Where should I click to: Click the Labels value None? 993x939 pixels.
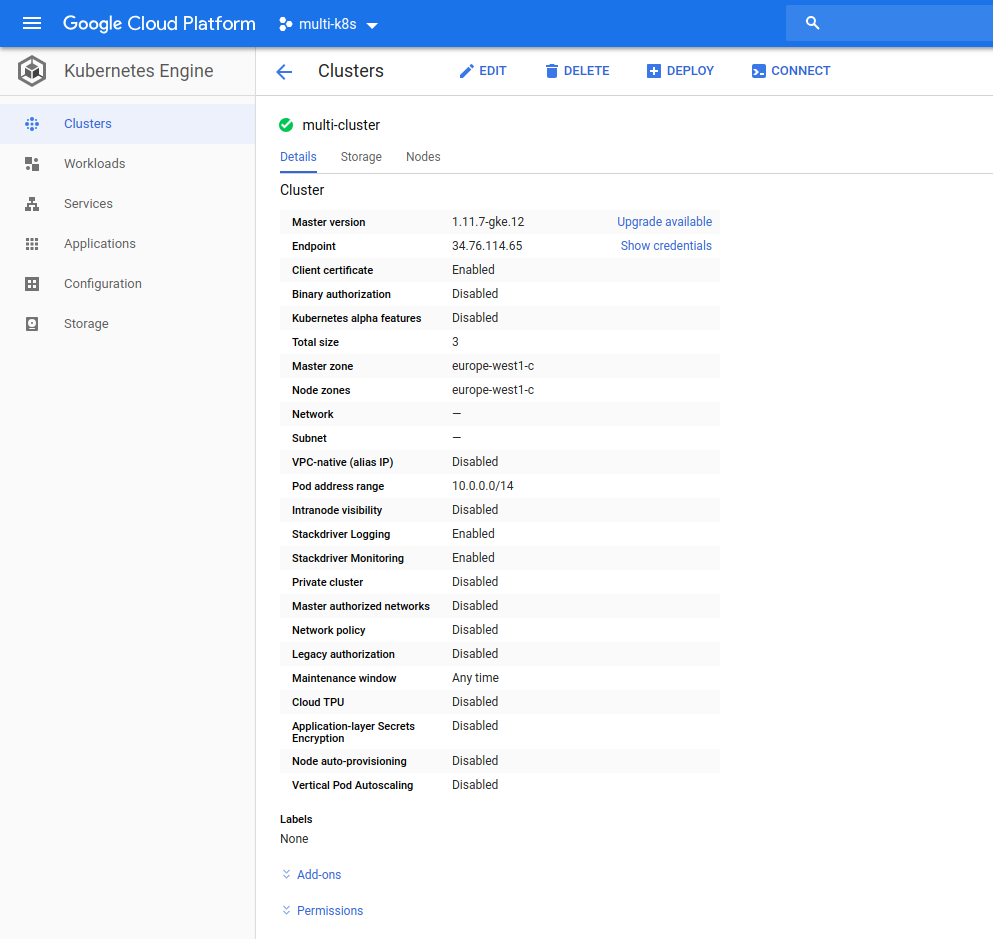[294, 839]
